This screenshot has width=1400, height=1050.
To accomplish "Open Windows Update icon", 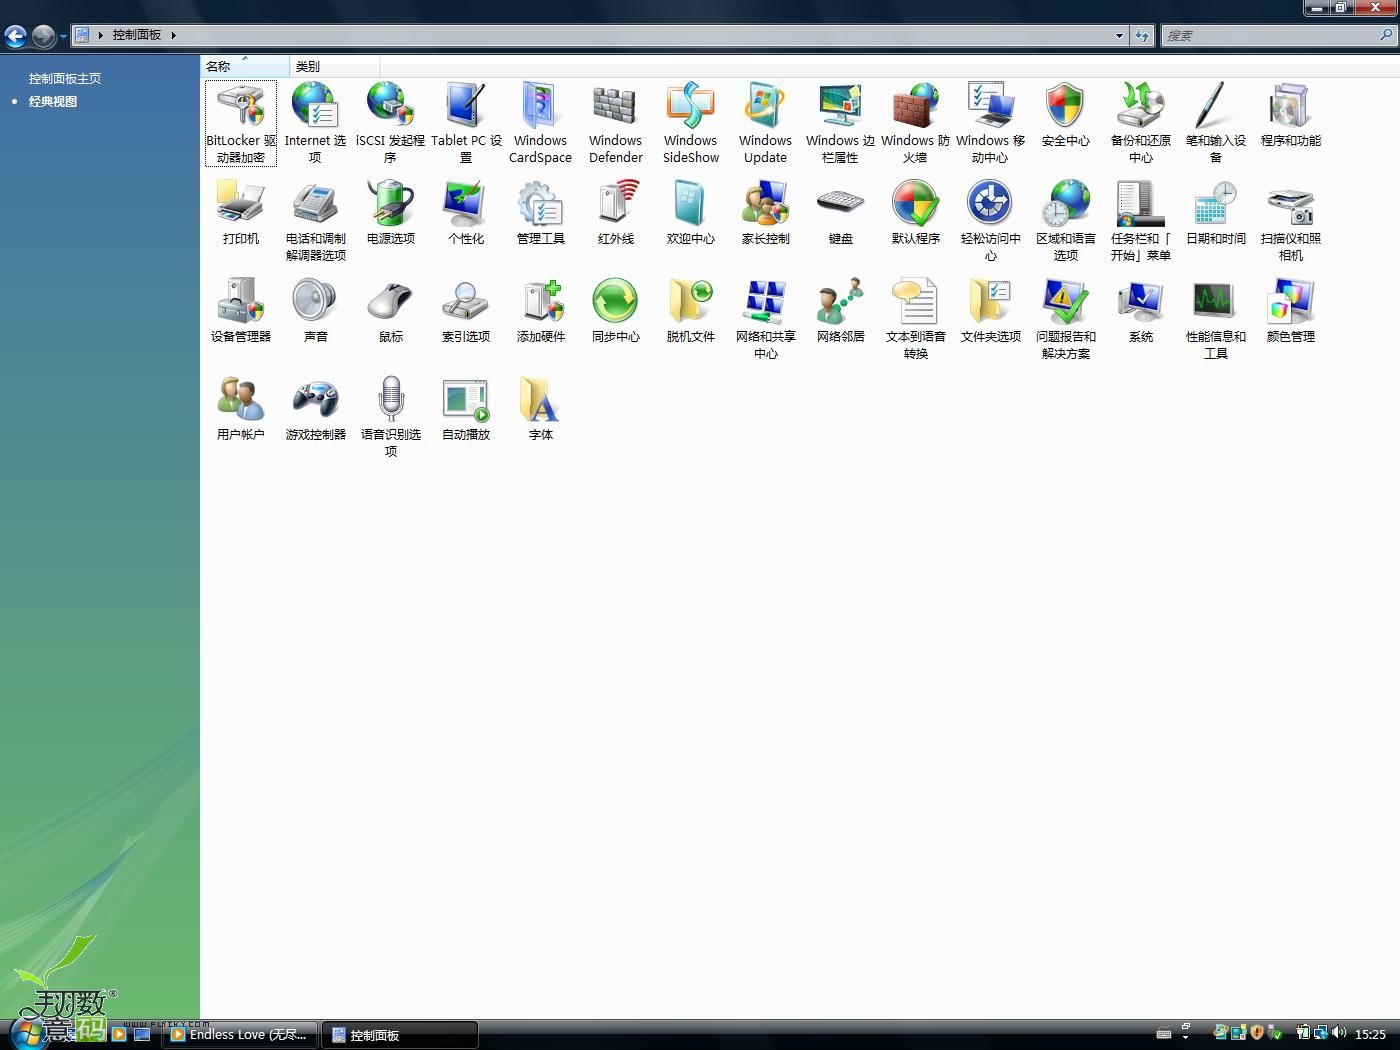I will pos(766,107).
